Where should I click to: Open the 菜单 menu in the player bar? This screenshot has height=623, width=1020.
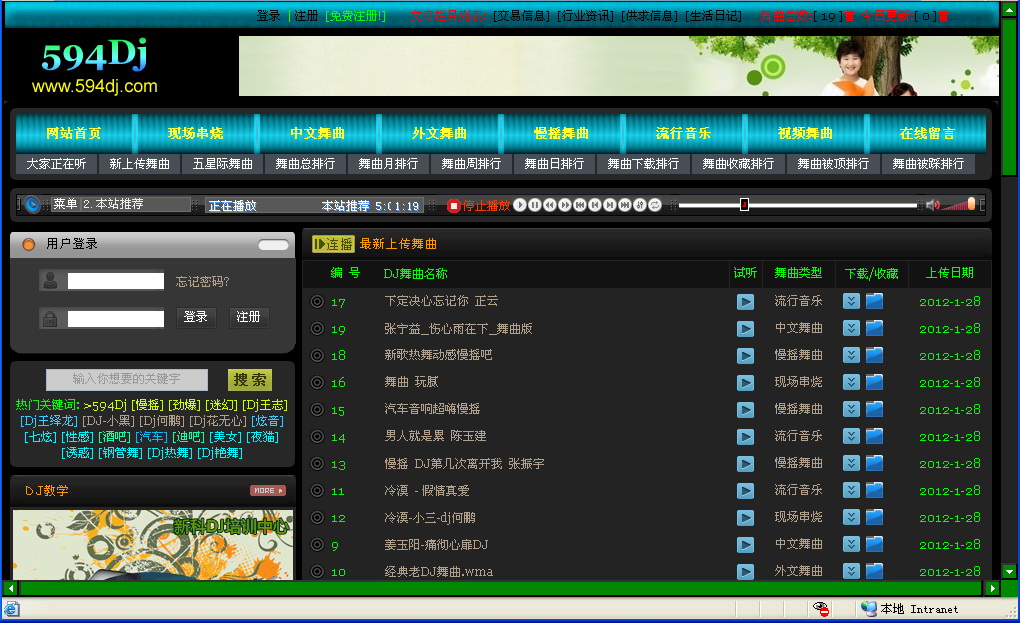click(65, 204)
